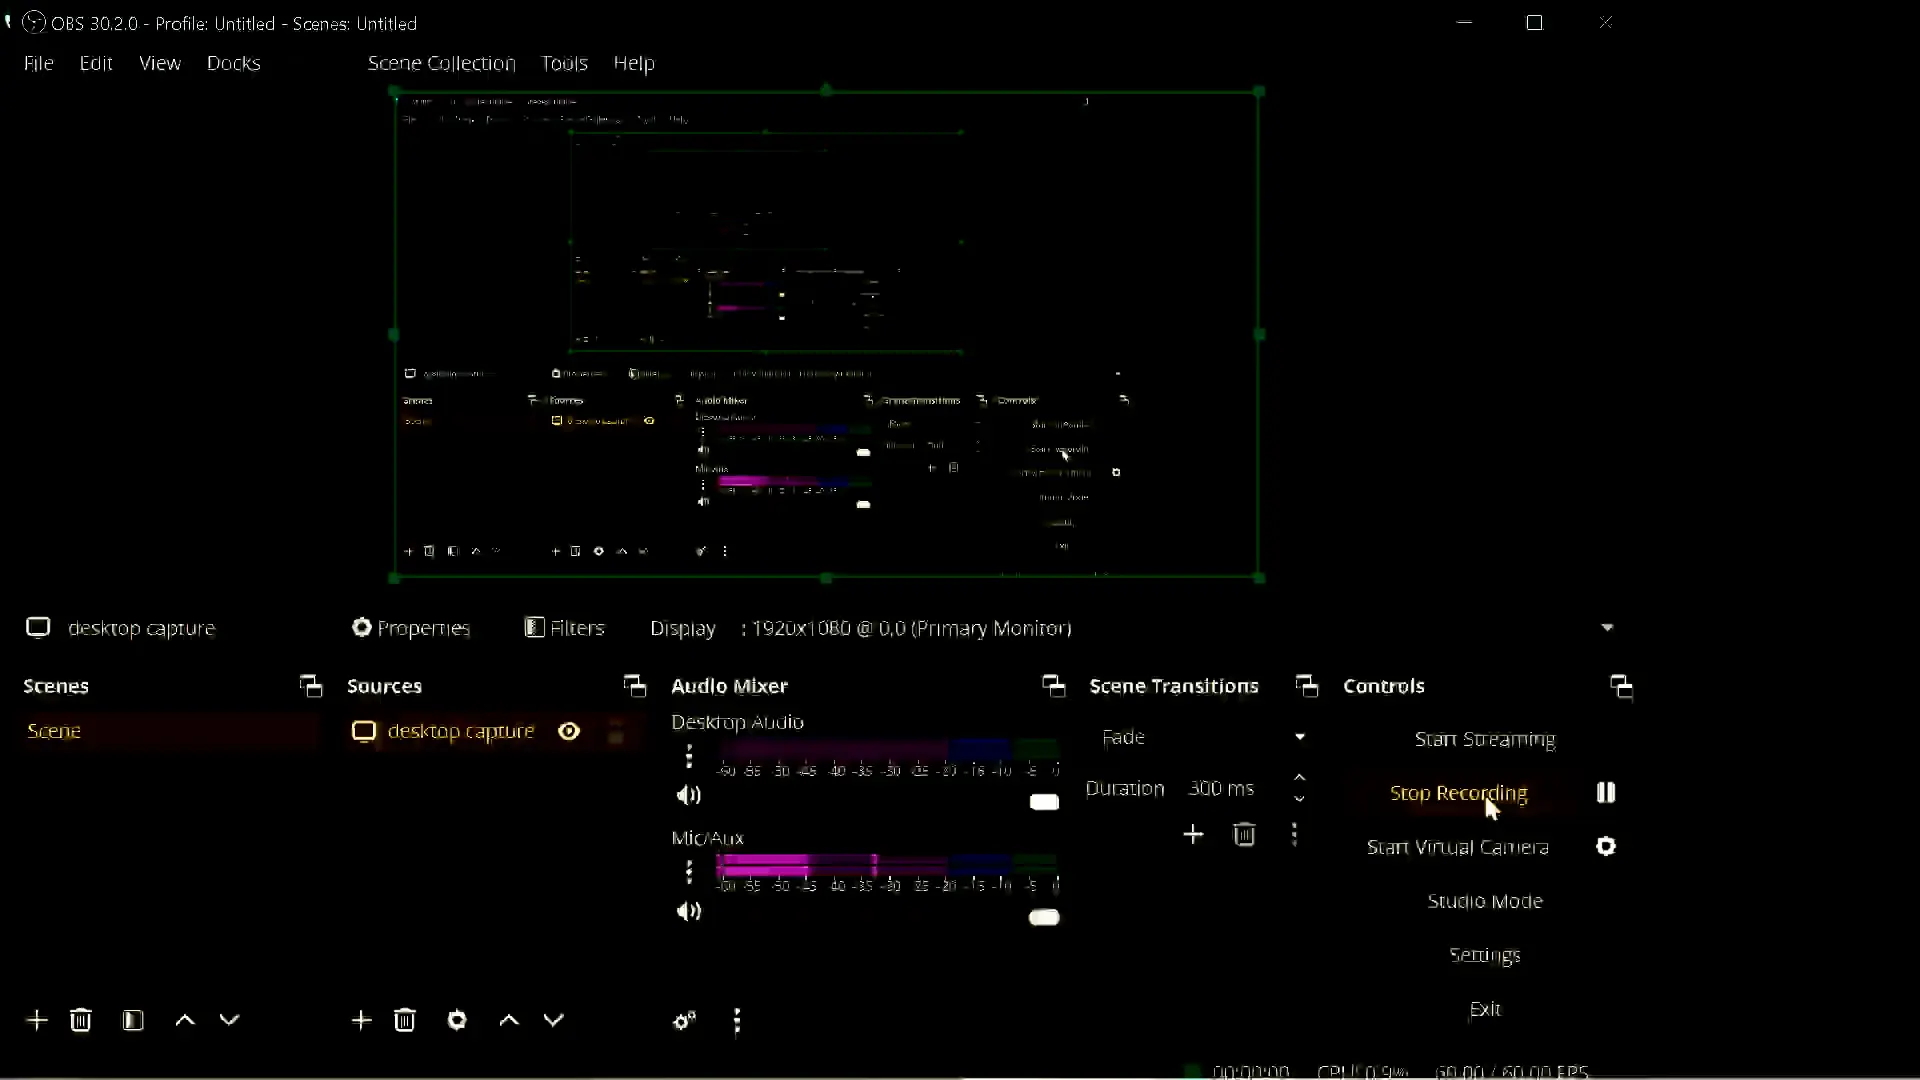The image size is (1920, 1080).
Task: Click Start Streaming button
Action: [1485, 739]
